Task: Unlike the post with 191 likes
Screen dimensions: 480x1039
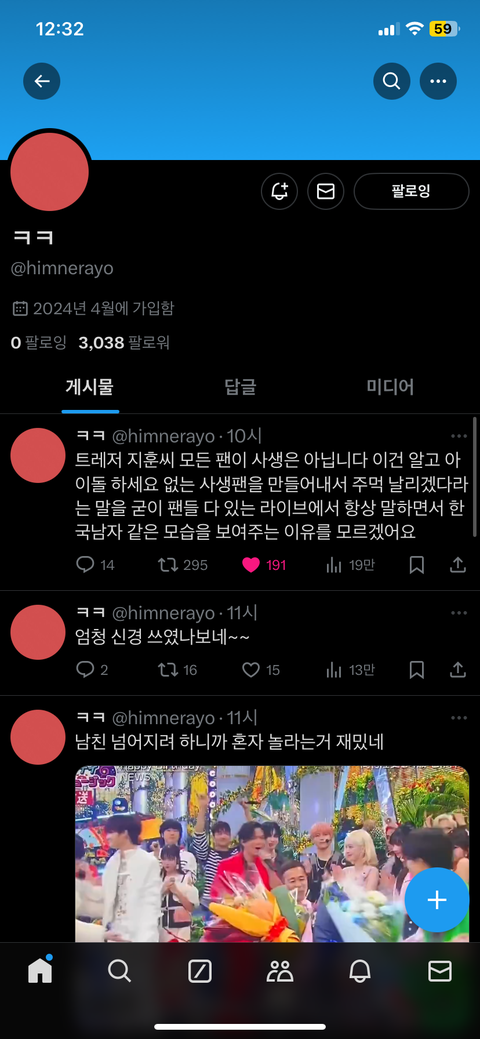Action: (251, 565)
